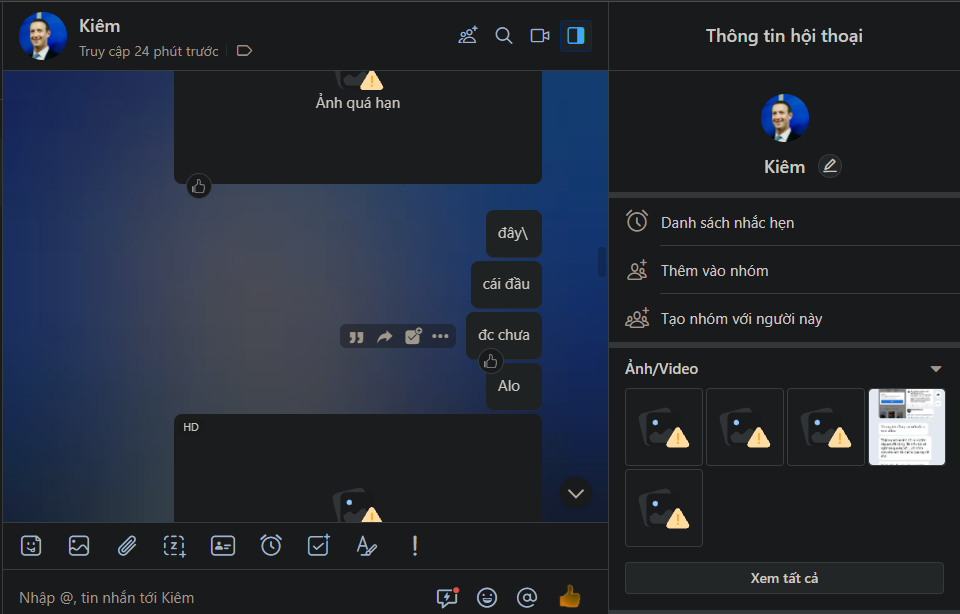Create a reminder with alarm clock icon

pos(271,546)
